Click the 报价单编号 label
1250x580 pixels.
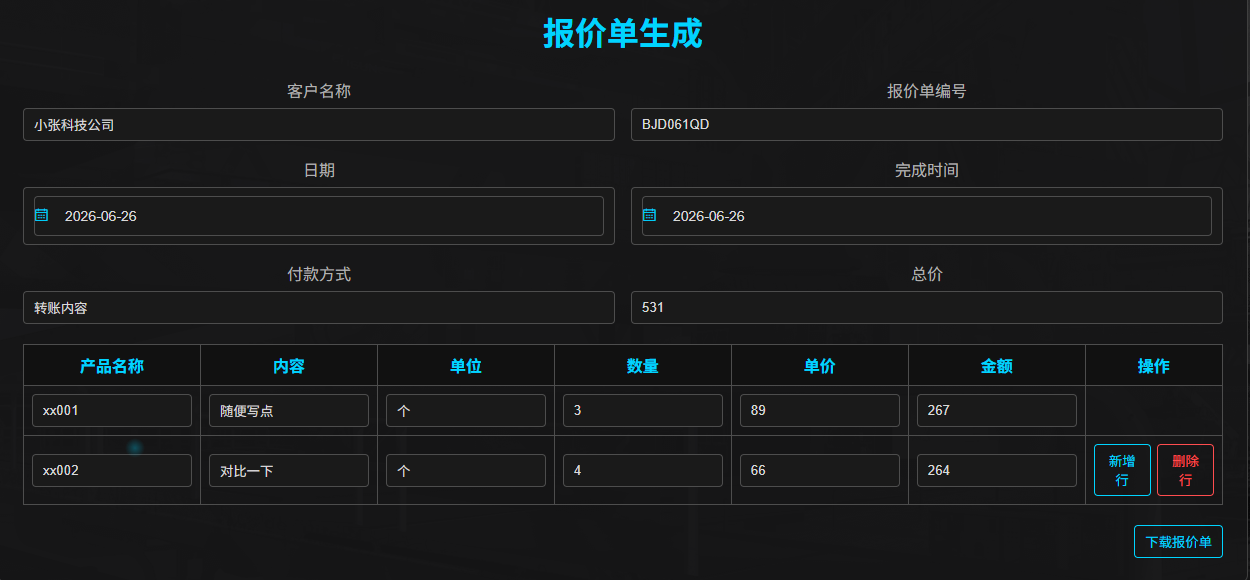click(927, 91)
